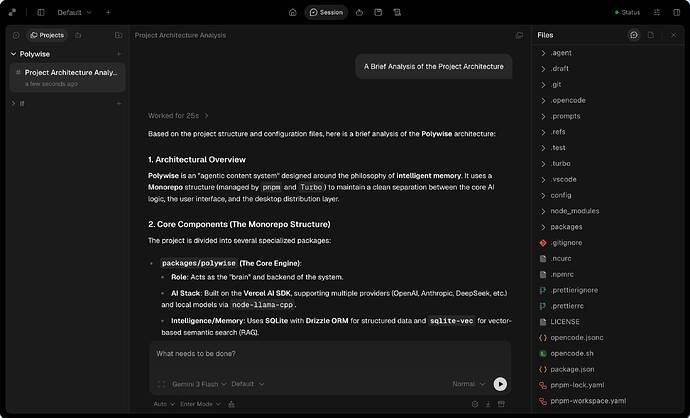Open the Enter Mode dropdown

point(201,404)
